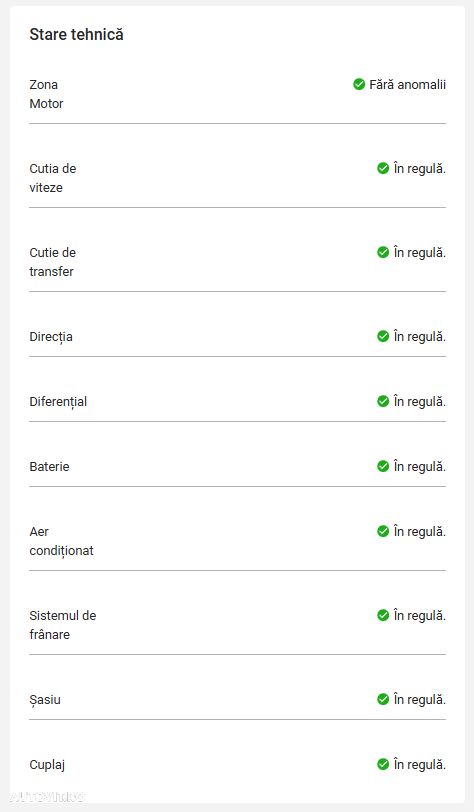This screenshot has height=812, width=474.
Task: Click the green check icon for Zona Motor
Action: pos(359,84)
